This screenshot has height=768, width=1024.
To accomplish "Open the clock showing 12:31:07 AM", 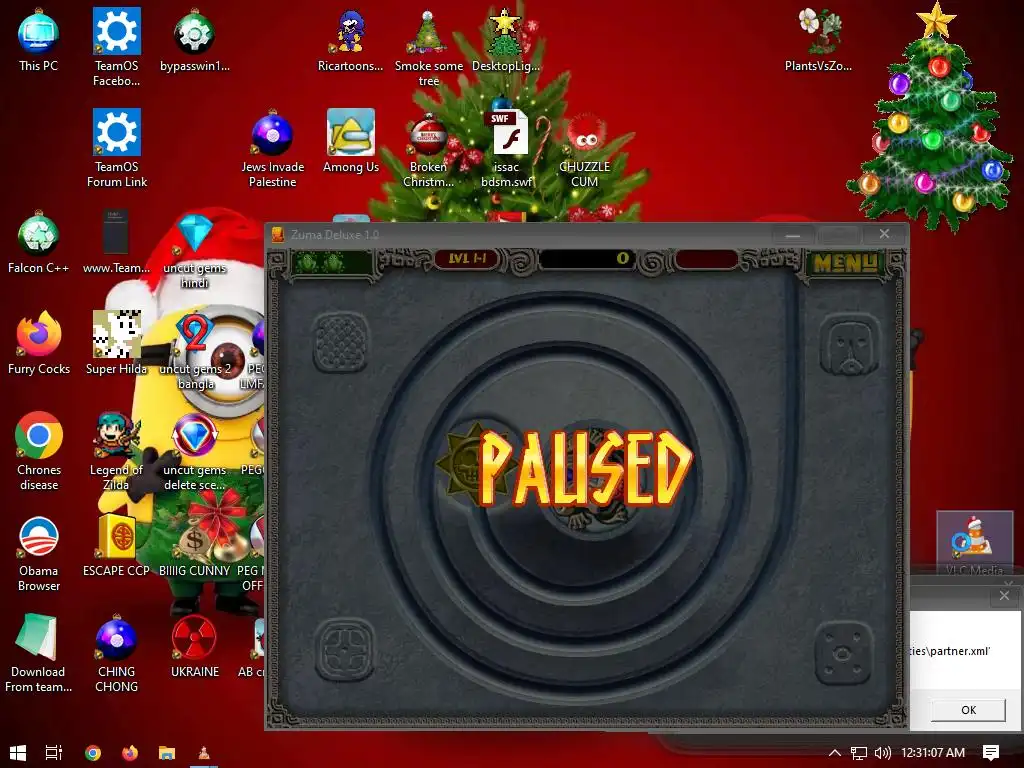I will pyautogui.click(x=933, y=752).
